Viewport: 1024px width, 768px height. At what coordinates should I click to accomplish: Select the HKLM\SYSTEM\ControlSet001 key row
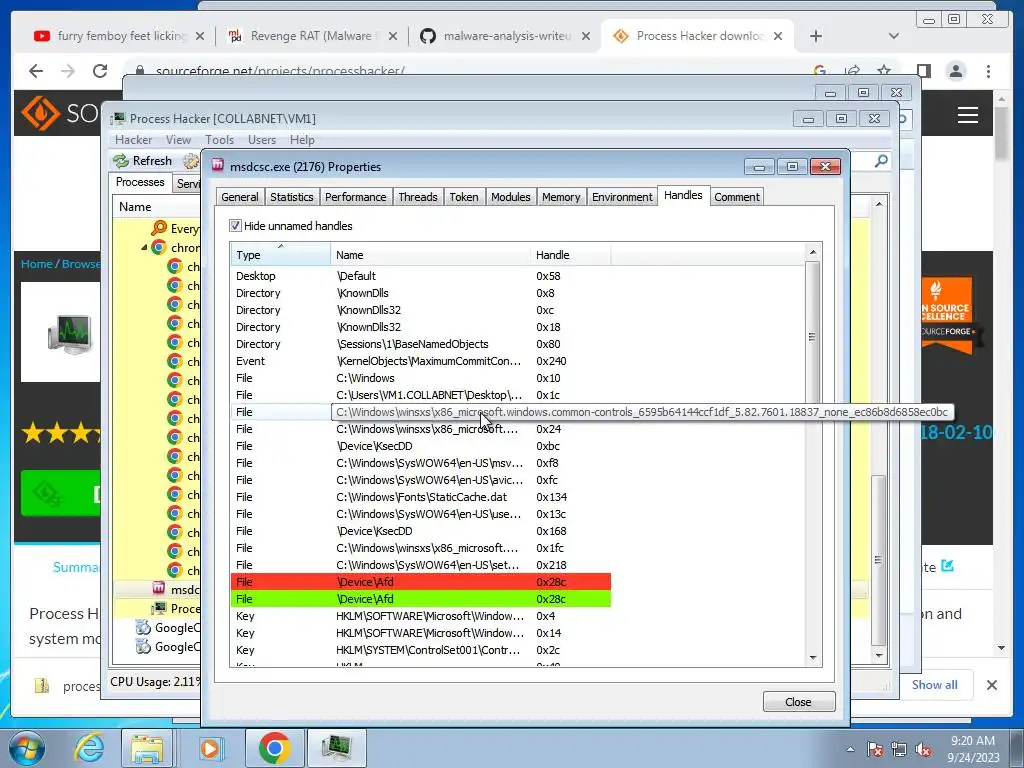(421, 650)
